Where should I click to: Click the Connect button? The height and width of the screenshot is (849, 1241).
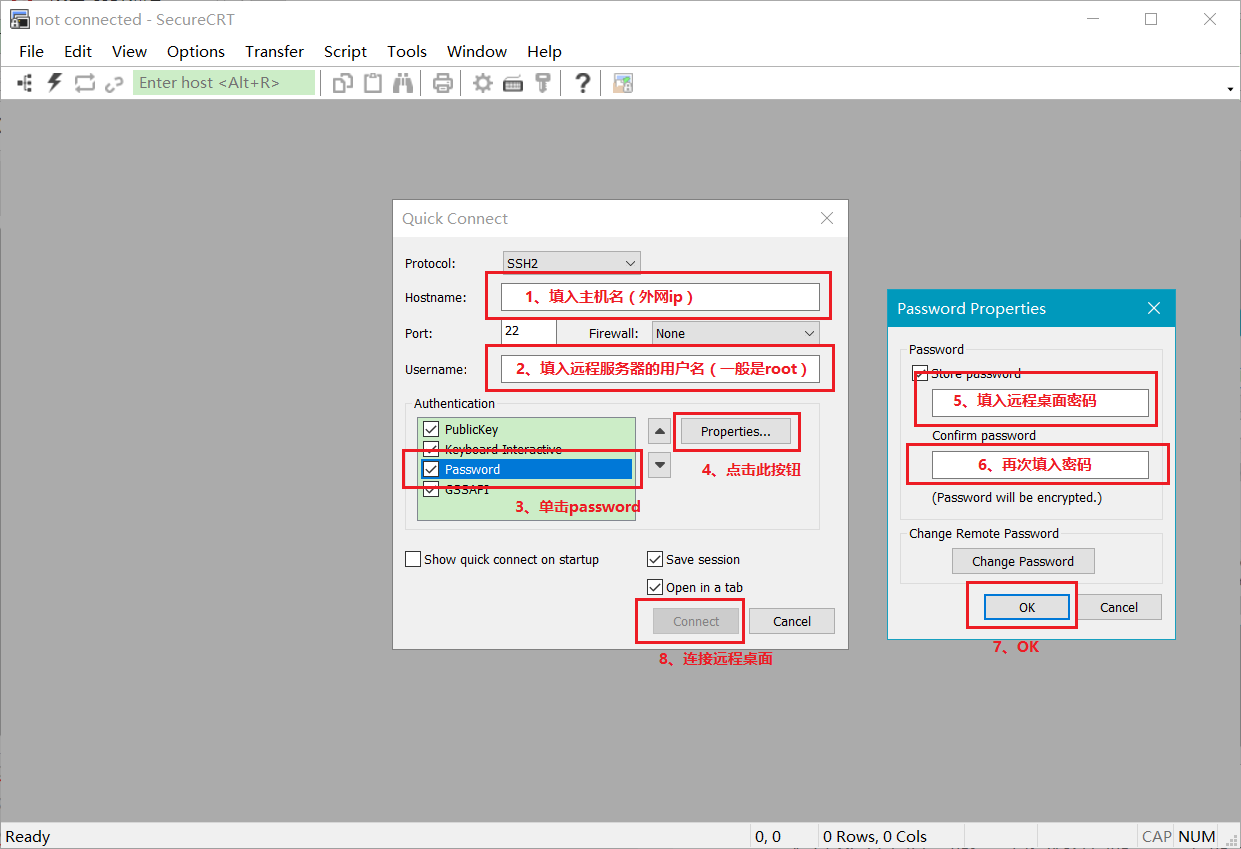click(x=696, y=621)
